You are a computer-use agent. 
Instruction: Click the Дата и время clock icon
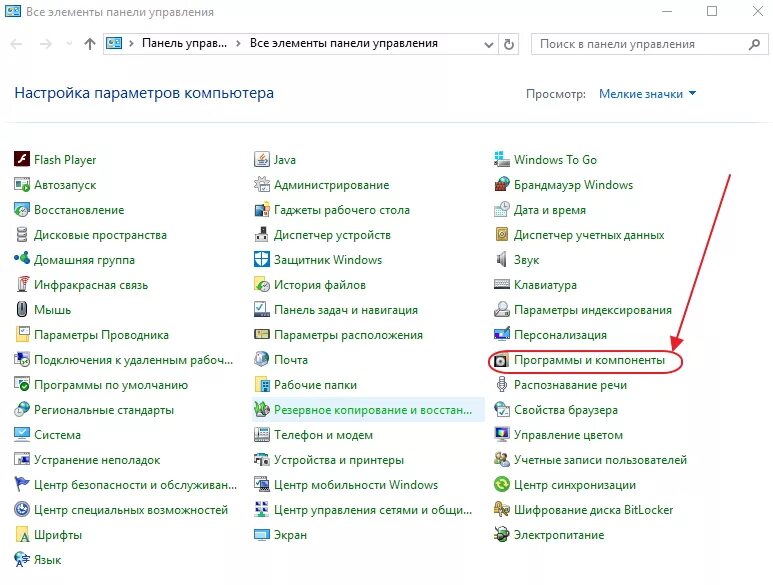(502, 210)
